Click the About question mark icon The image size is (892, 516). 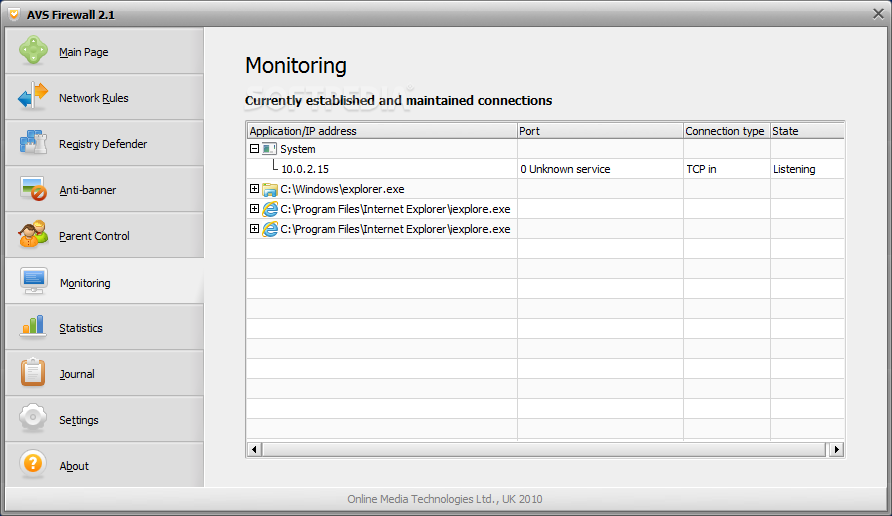(33, 464)
